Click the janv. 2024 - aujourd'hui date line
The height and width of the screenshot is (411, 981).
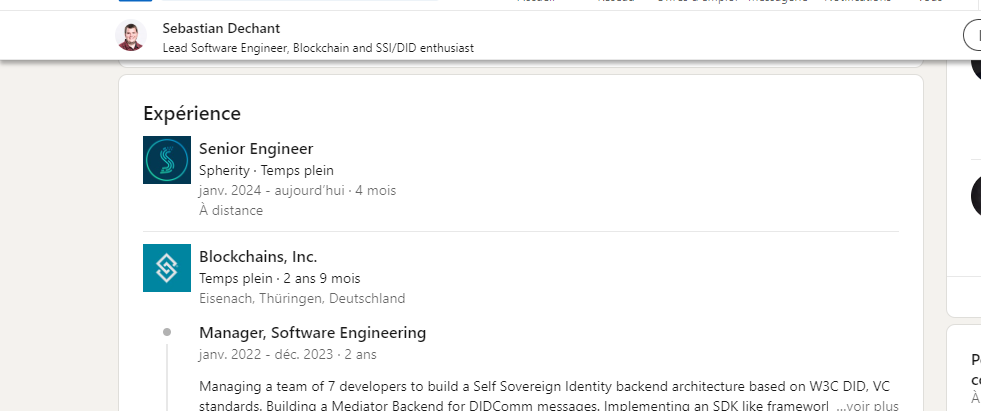[x=297, y=190]
